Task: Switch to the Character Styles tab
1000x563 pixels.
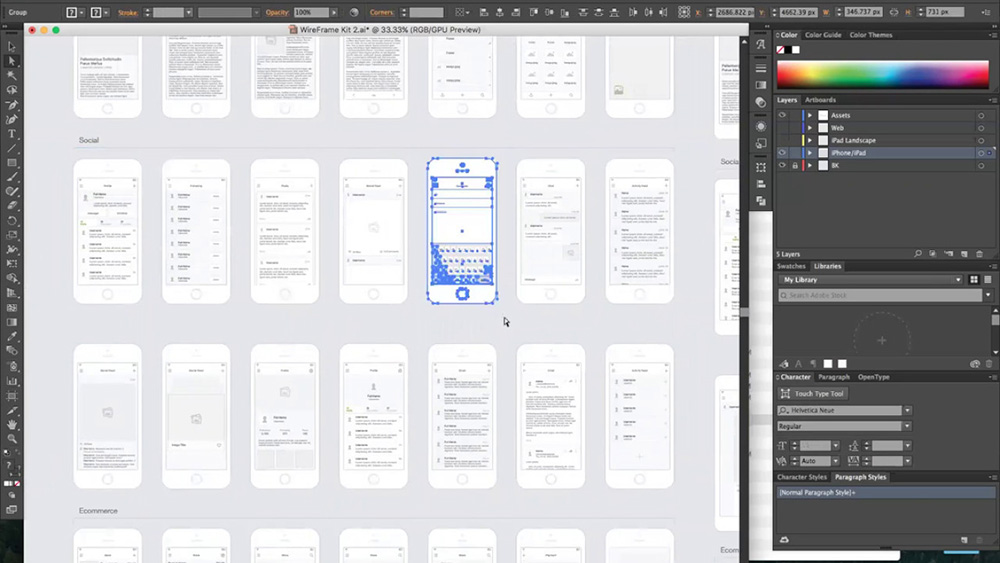Action: (802, 477)
